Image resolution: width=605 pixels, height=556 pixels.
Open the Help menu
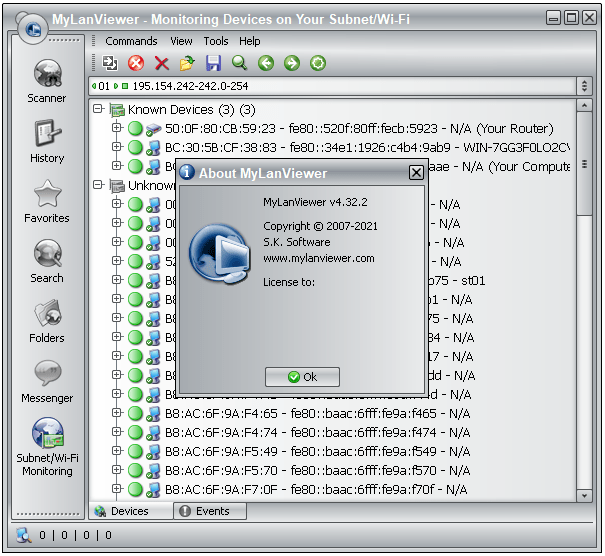[249, 41]
